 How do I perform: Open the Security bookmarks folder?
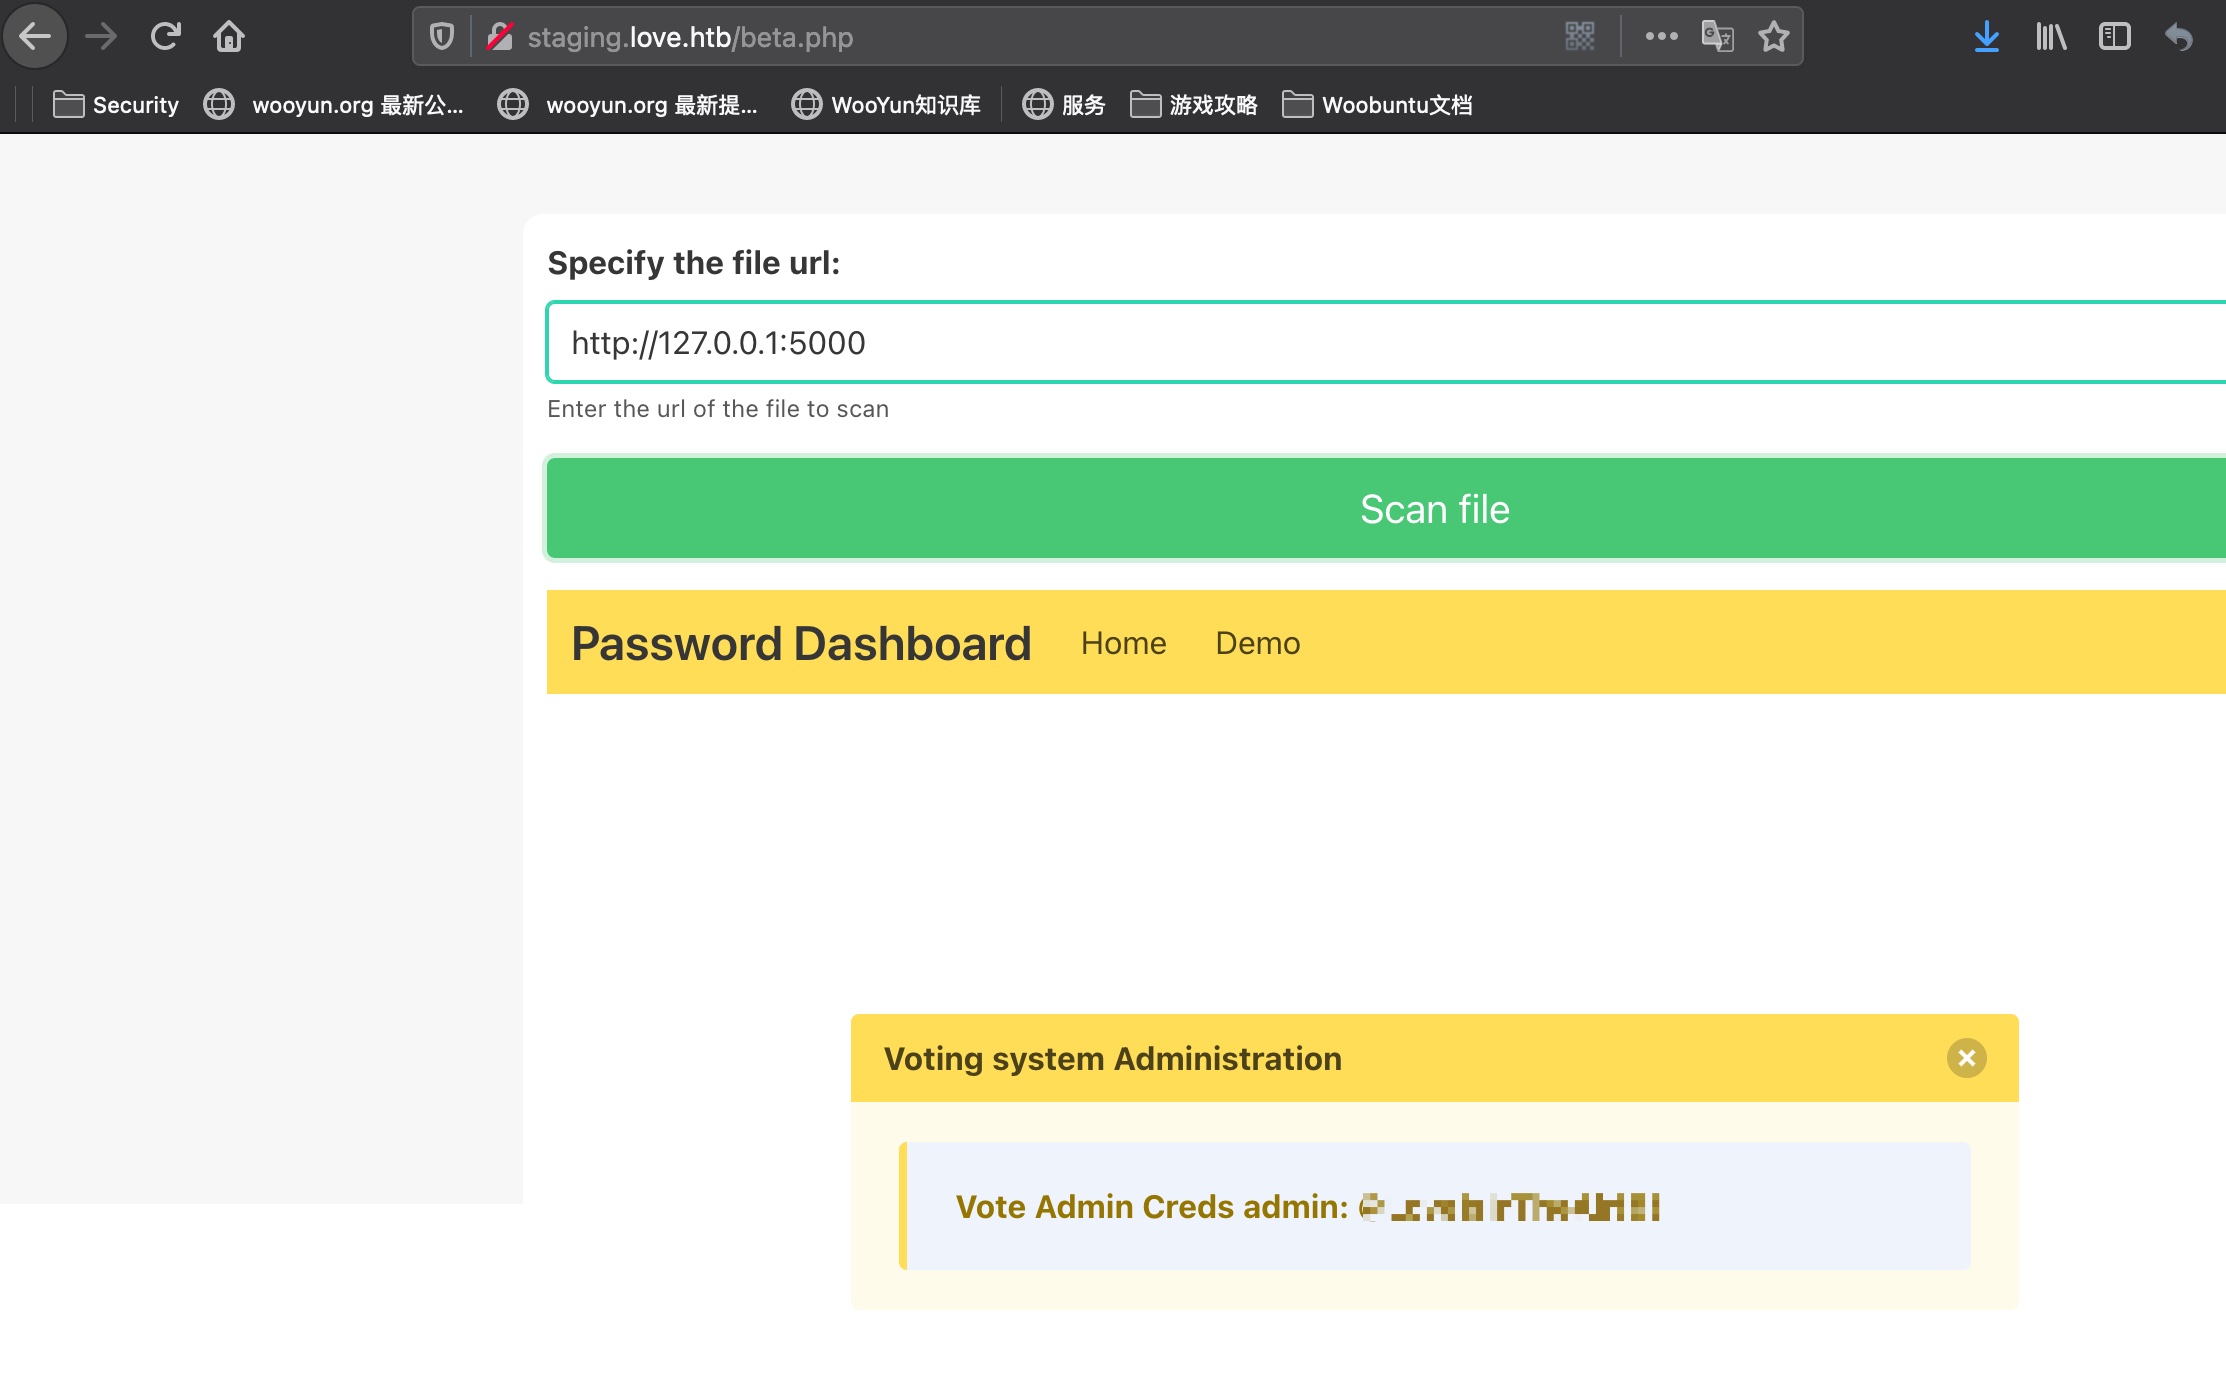116,105
